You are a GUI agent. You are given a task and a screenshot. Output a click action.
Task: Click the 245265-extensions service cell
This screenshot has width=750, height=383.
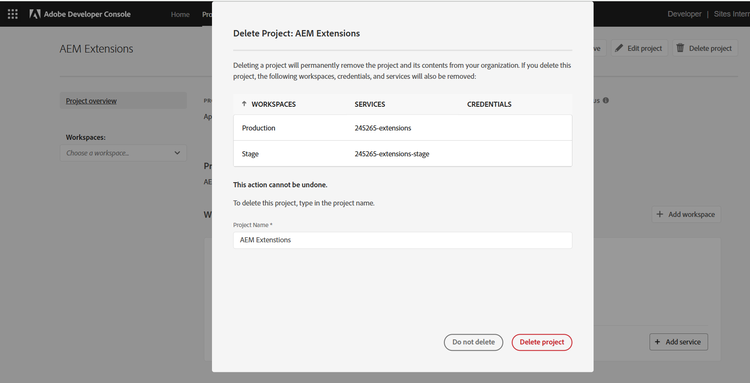(x=383, y=128)
